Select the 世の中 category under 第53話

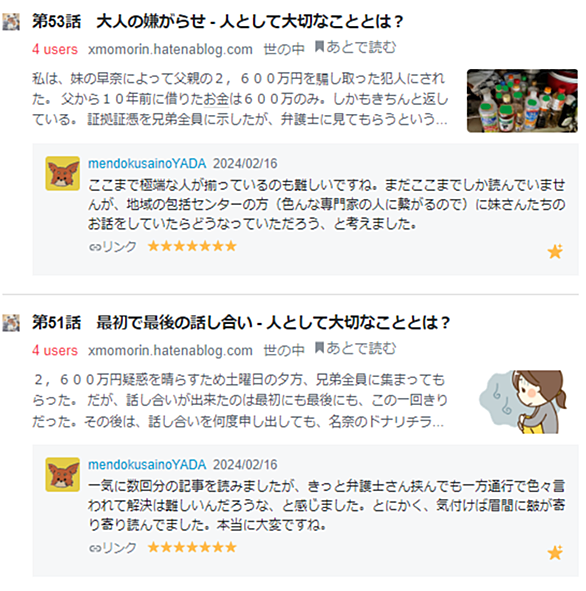click(284, 49)
